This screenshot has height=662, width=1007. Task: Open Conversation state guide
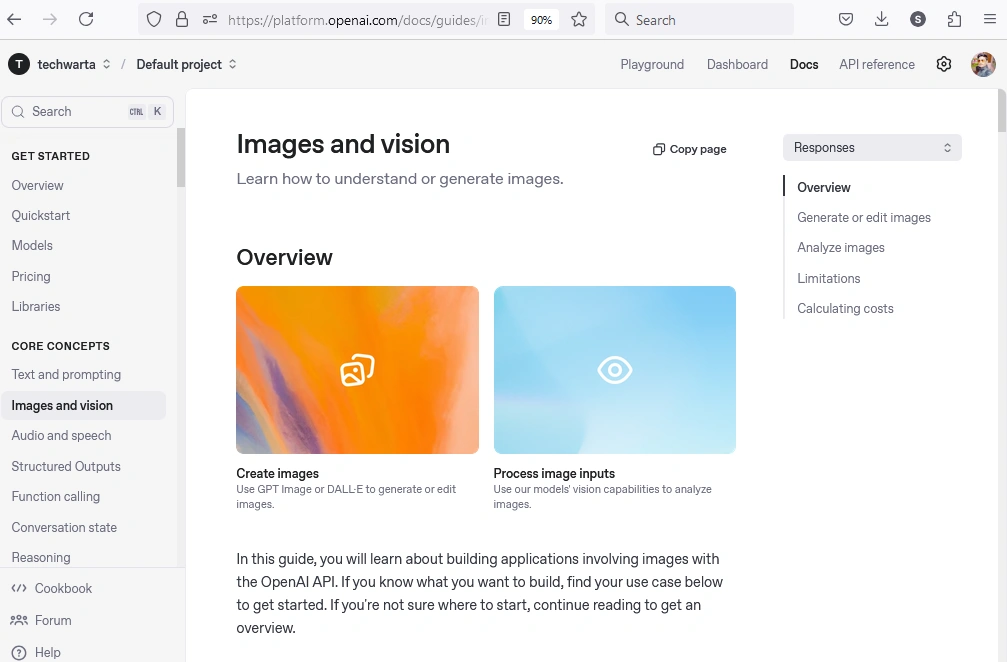click(x=64, y=527)
